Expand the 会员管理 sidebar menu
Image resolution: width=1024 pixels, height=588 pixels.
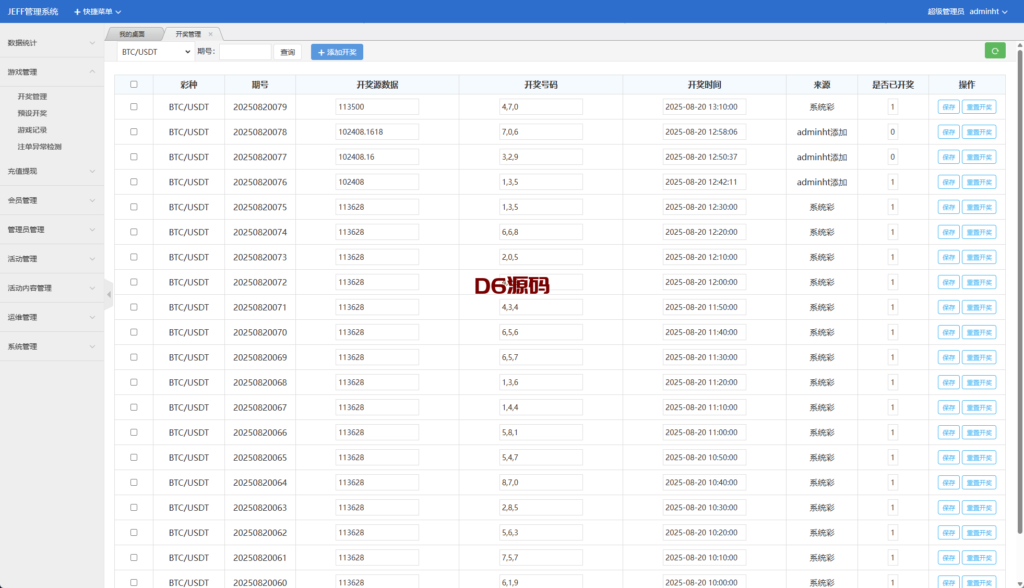[51, 200]
